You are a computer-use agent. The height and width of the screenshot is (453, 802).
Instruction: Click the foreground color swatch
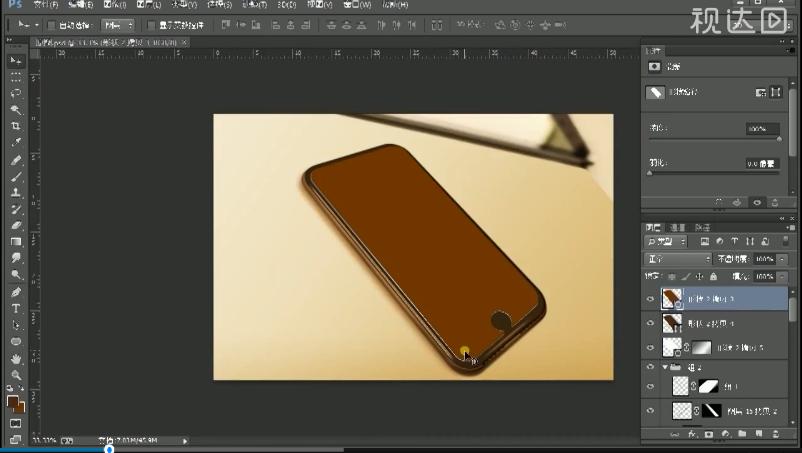pyautogui.click(x=12, y=402)
